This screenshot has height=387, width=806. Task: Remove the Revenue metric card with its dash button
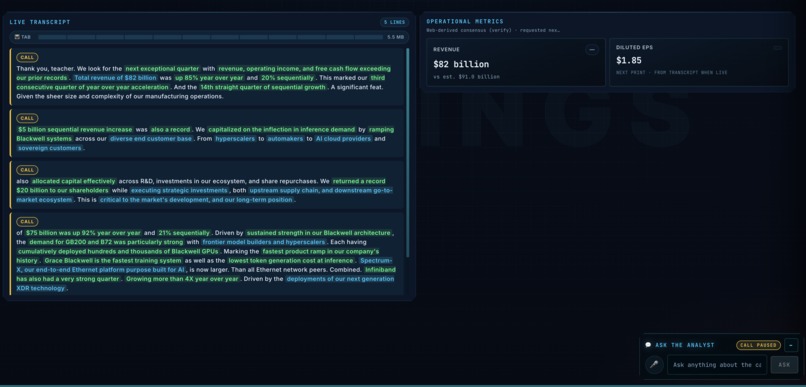592,50
